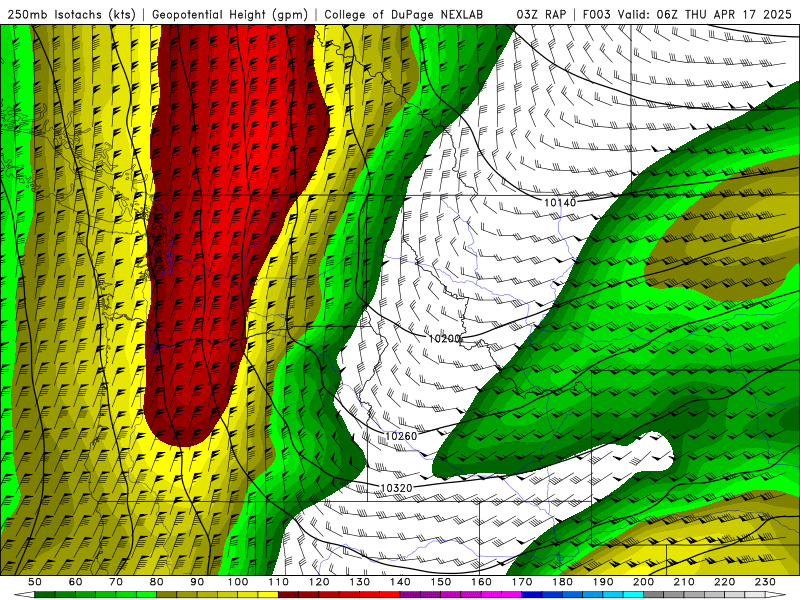Click the 140 value on the color scale

[x=400, y=582]
